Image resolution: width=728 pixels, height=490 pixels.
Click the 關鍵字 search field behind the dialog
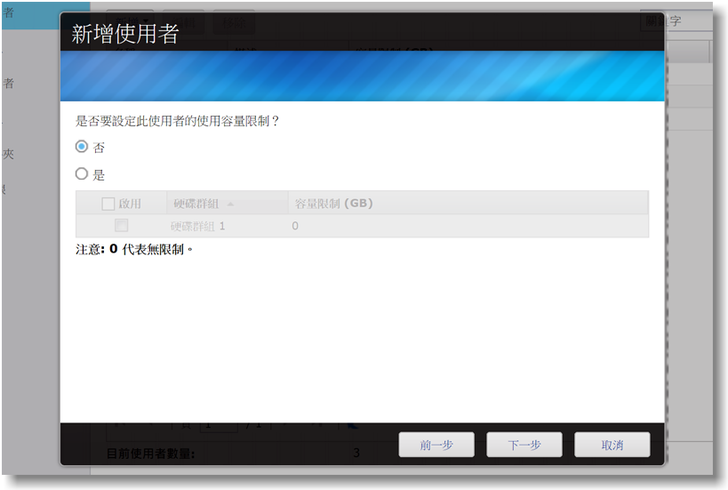point(677,21)
